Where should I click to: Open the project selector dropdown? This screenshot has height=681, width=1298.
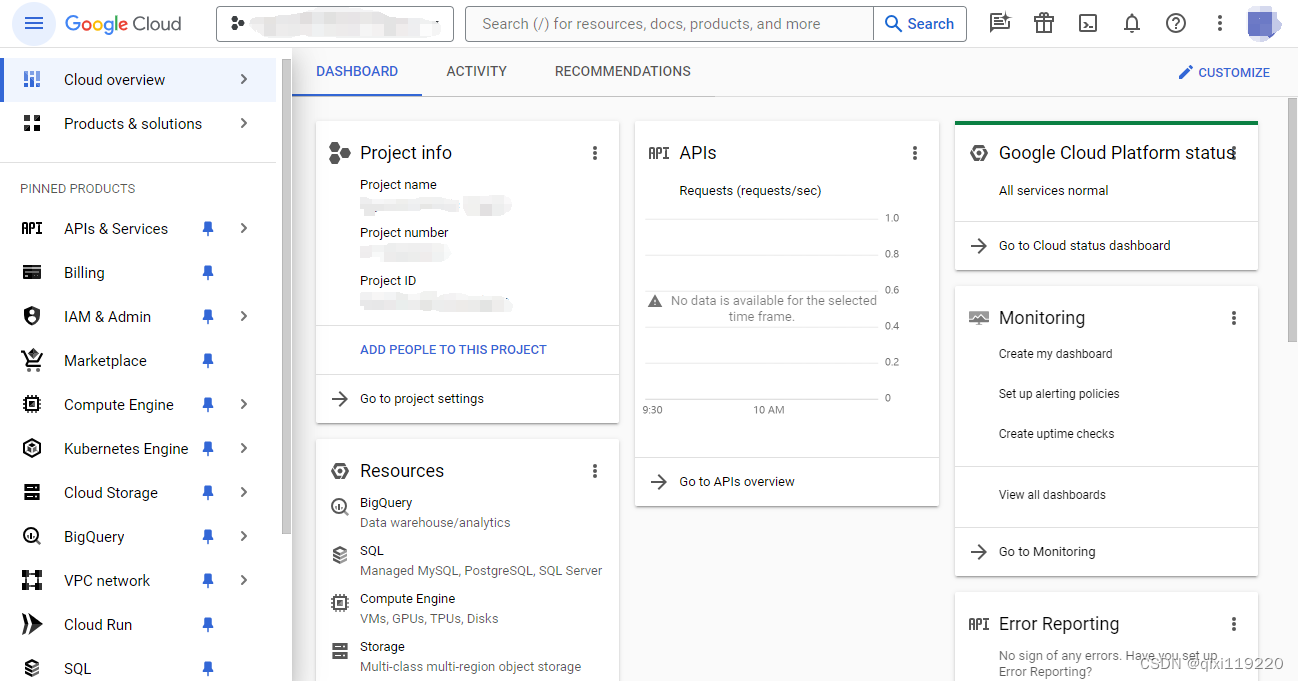[x=335, y=24]
